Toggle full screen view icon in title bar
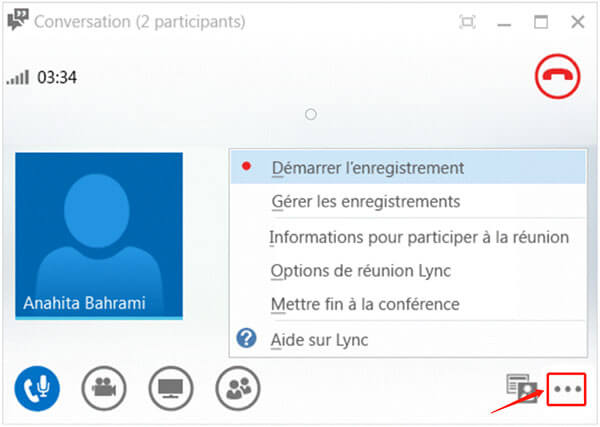Image resolution: width=600 pixels, height=427 pixels. pyautogui.click(x=467, y=21)
